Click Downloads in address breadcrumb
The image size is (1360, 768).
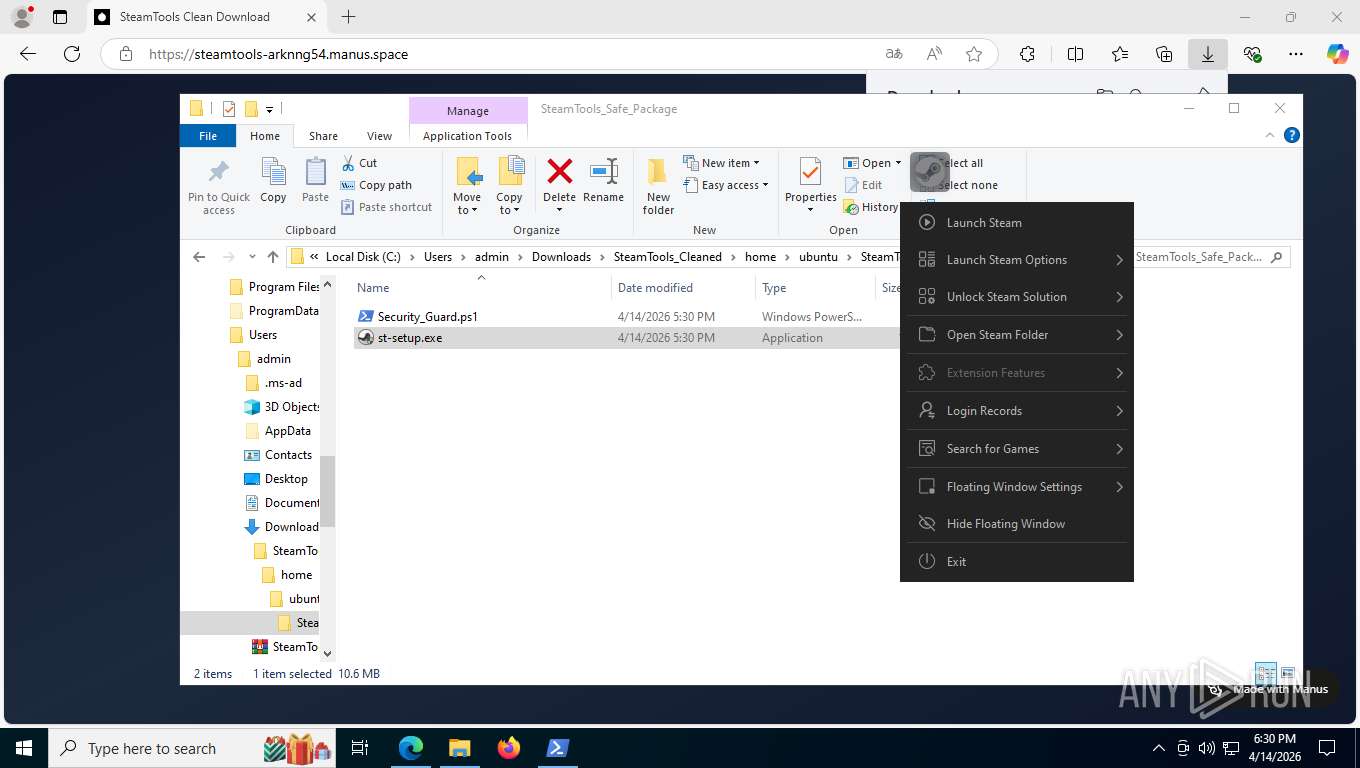click(561, 257)
